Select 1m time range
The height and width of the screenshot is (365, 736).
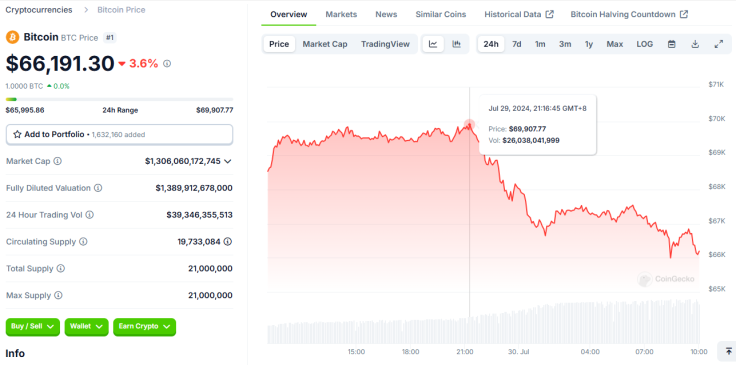coord(540,44)
